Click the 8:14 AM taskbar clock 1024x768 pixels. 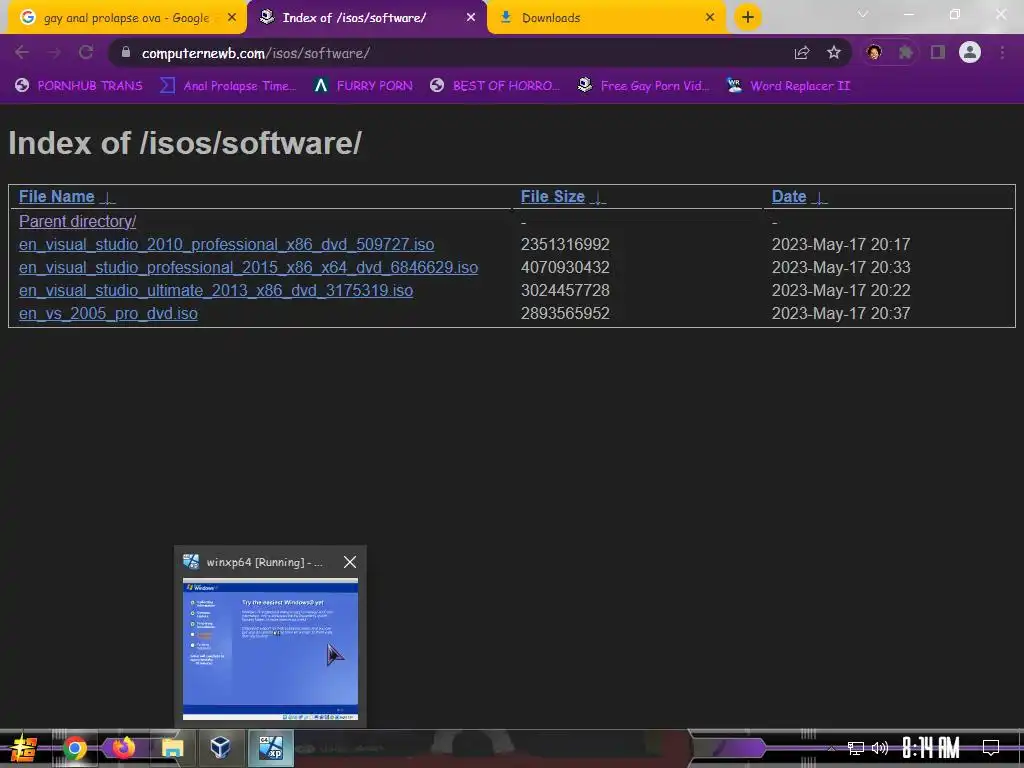click(931, 748)
